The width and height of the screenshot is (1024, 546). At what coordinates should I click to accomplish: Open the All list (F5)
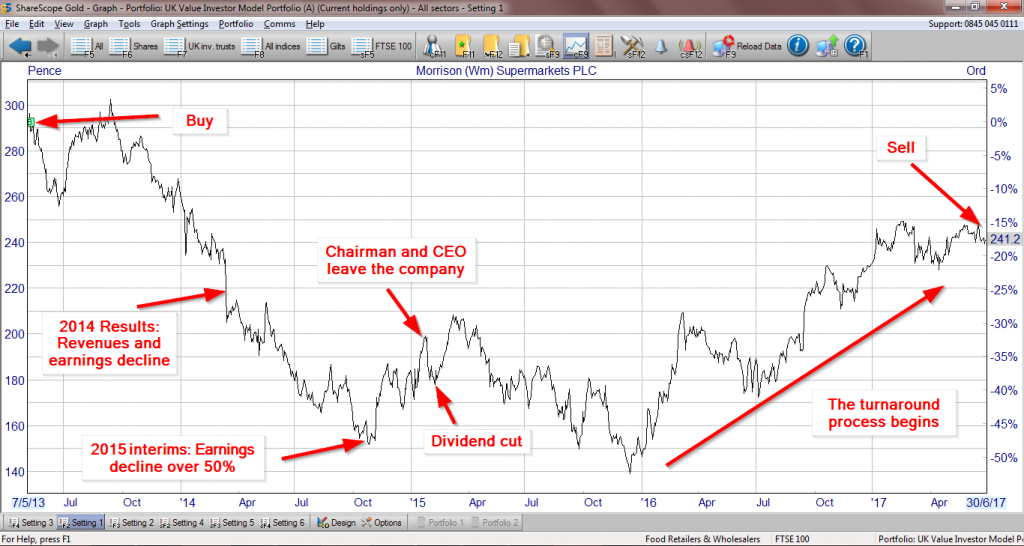click(87, 46)
